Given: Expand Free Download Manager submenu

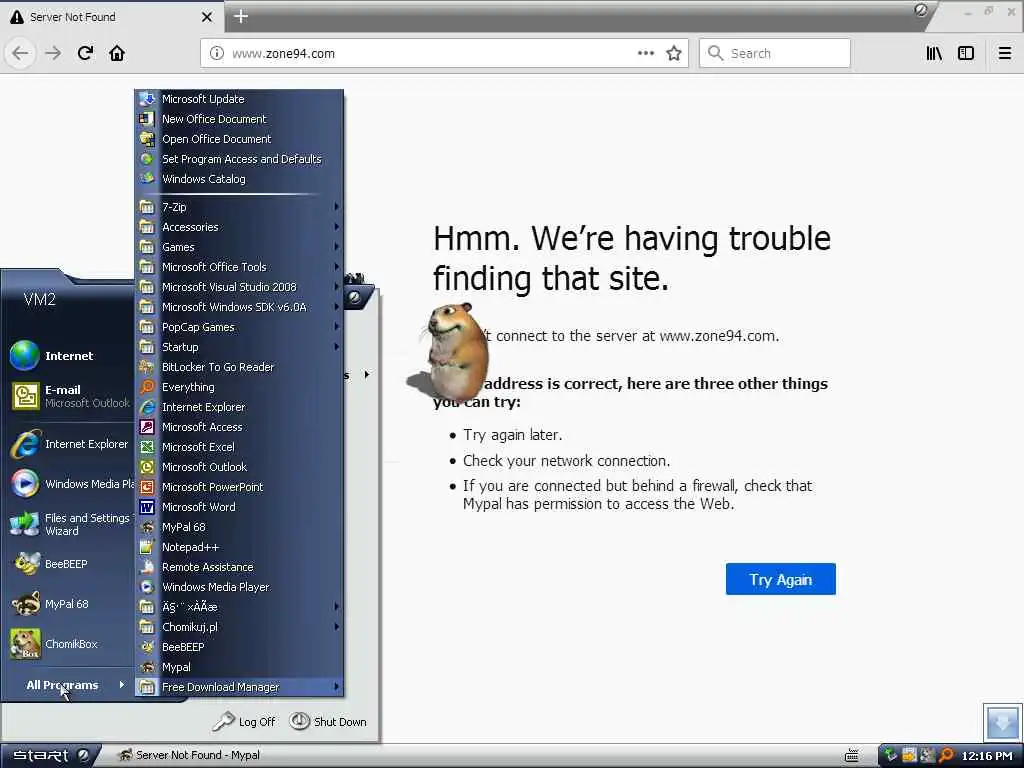Looking at the screenshot, I should pyautogui.click(x=239, y=687).
